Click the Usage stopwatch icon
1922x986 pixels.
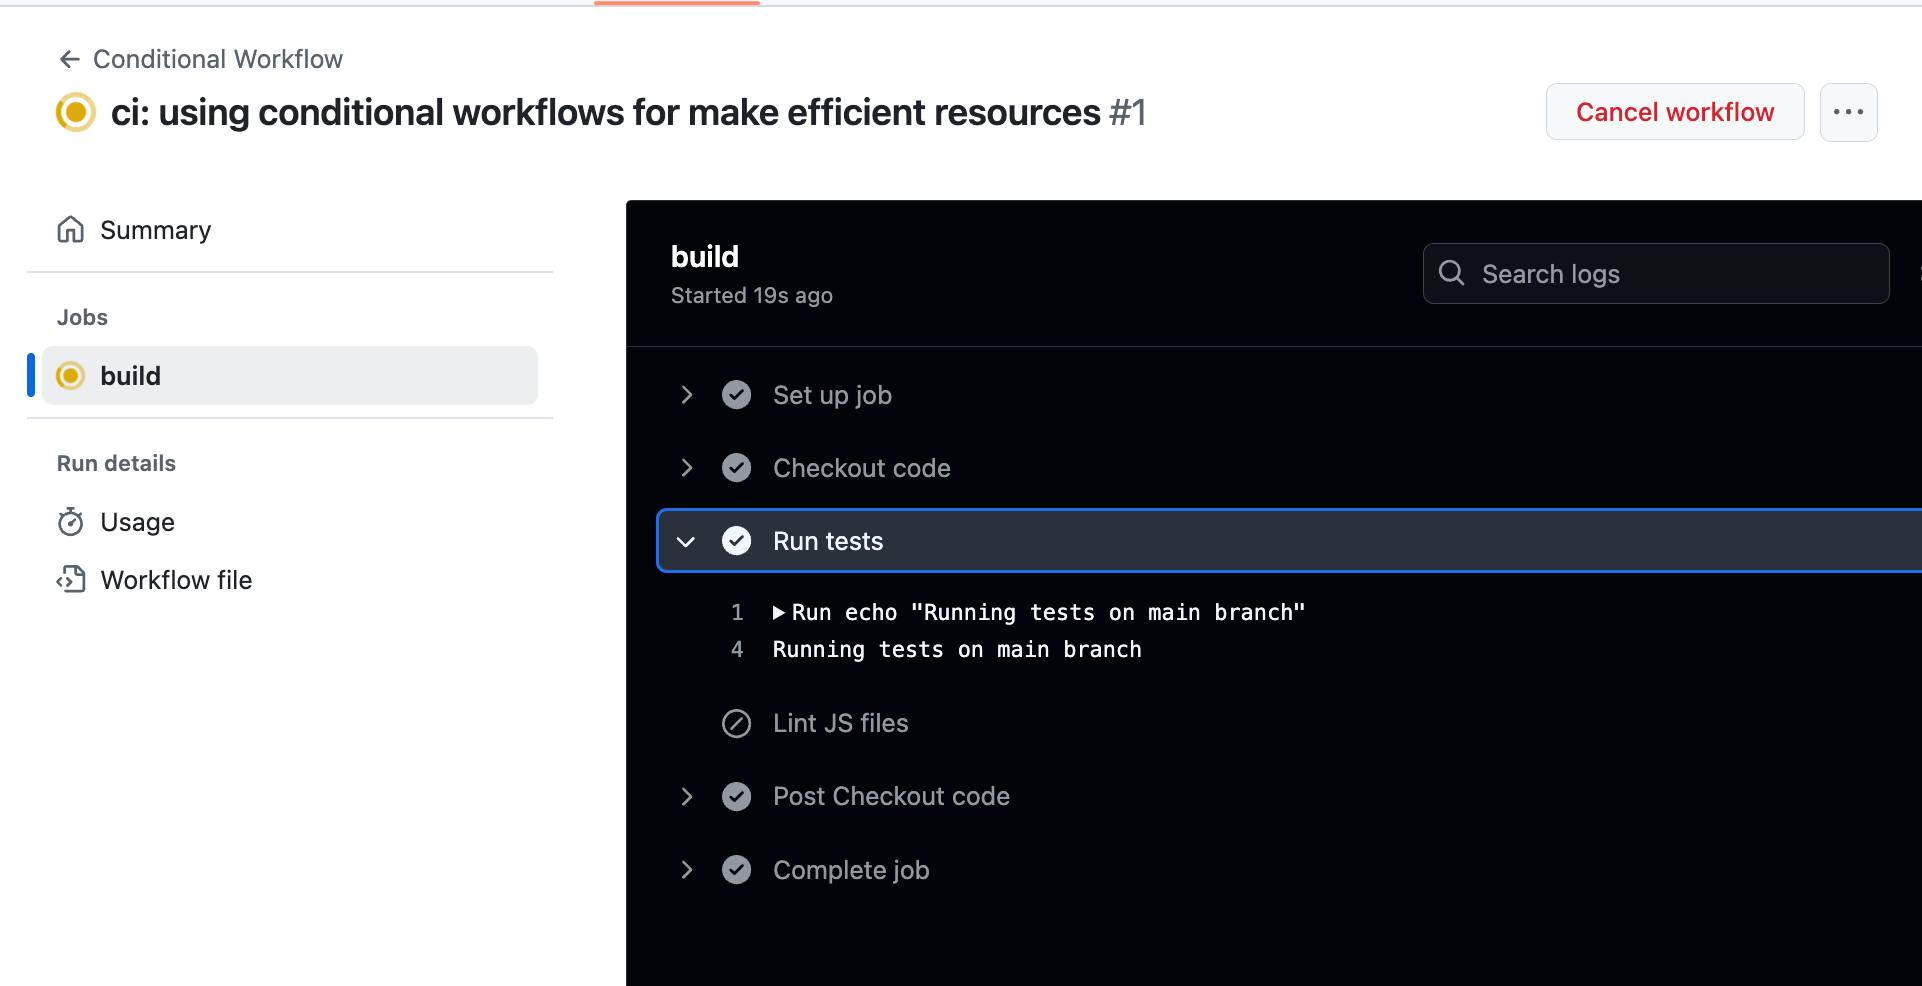(70, 522)
